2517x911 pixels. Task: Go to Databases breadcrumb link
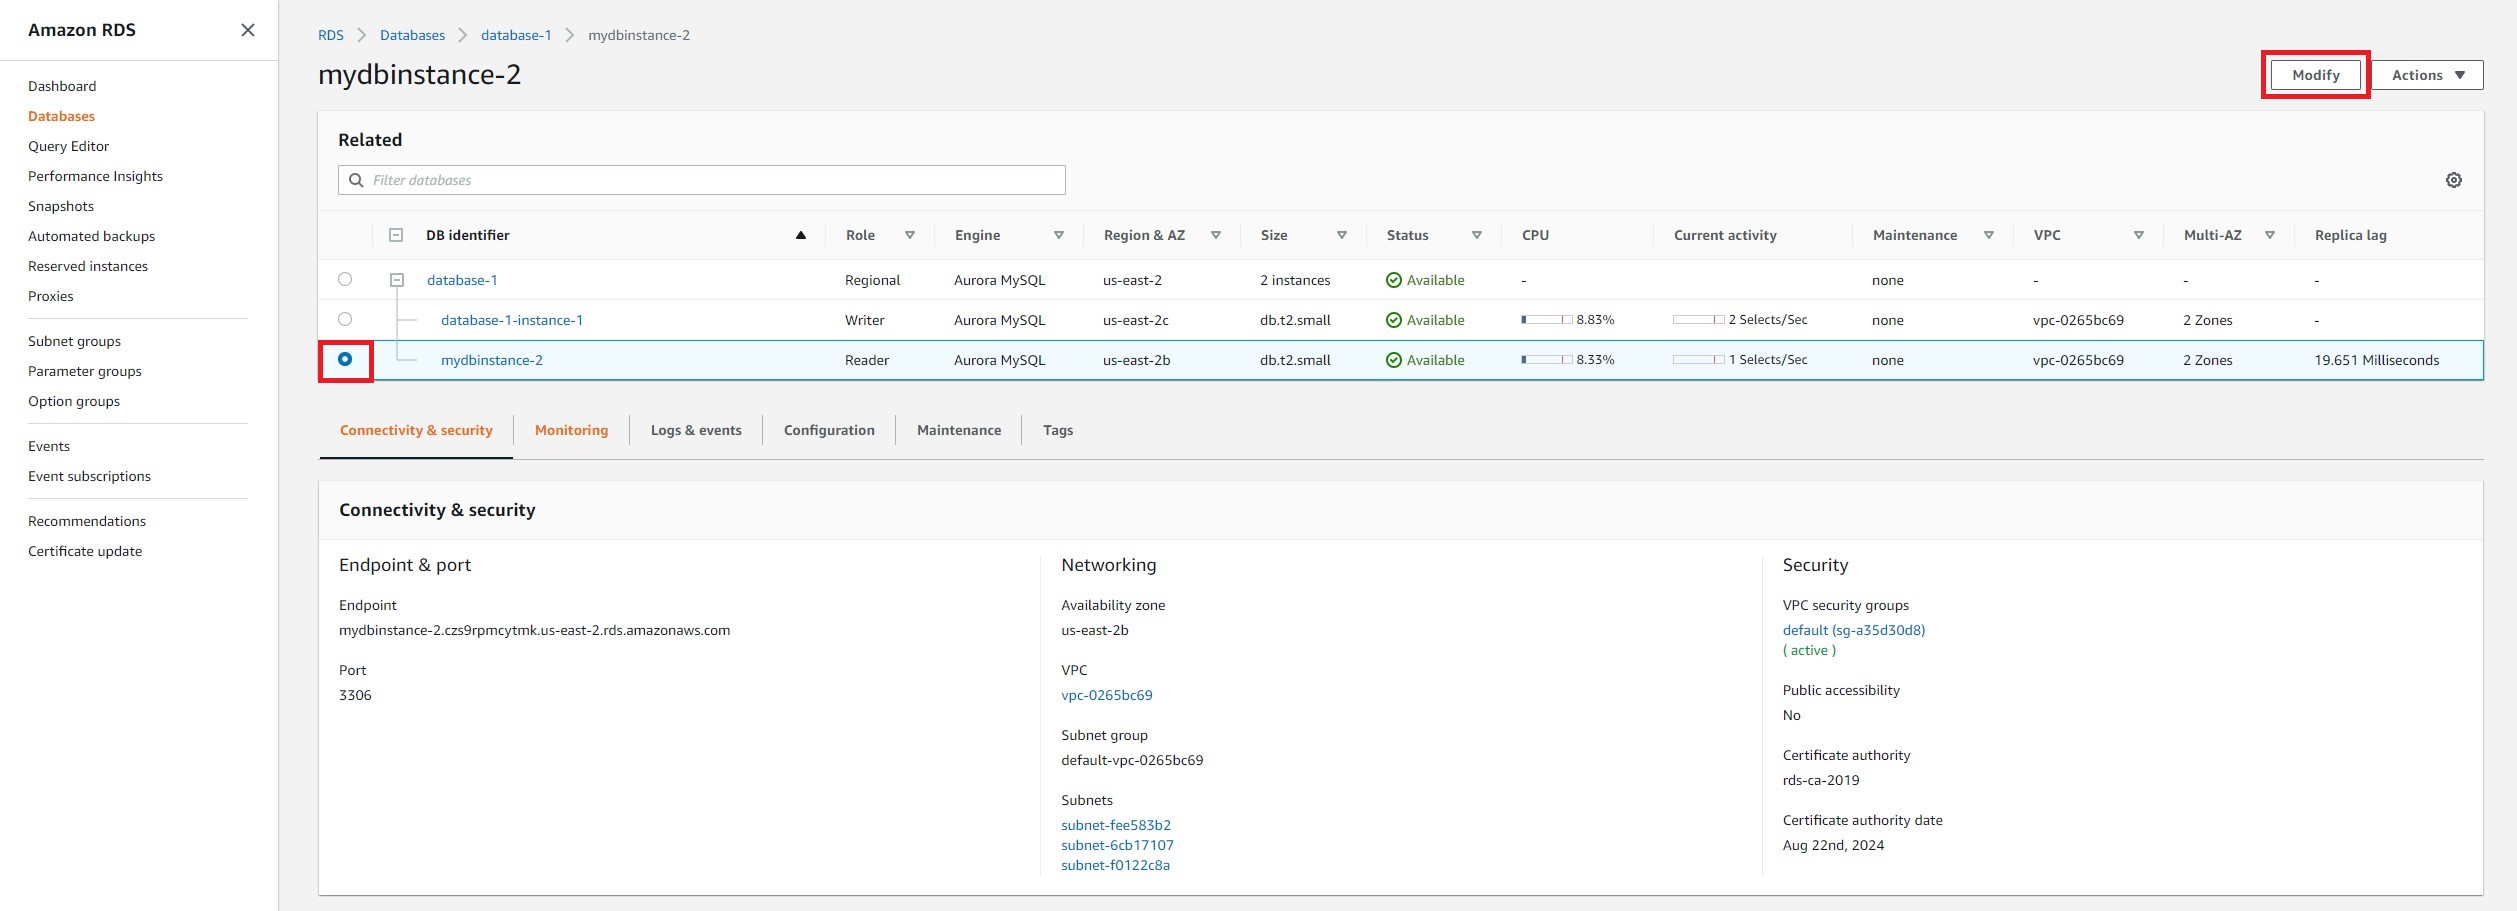pos(412,35)
